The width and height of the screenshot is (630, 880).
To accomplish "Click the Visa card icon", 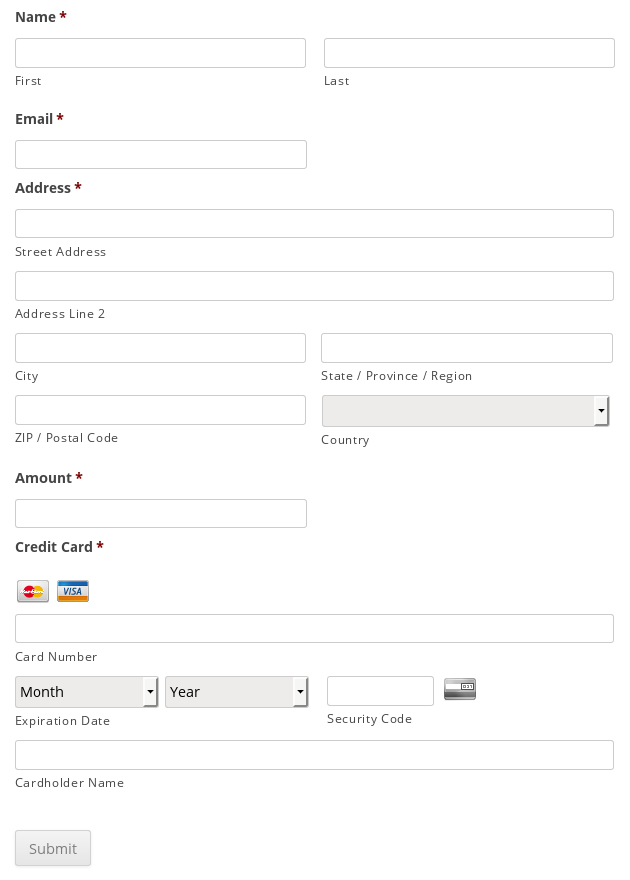I will [73, 591].
